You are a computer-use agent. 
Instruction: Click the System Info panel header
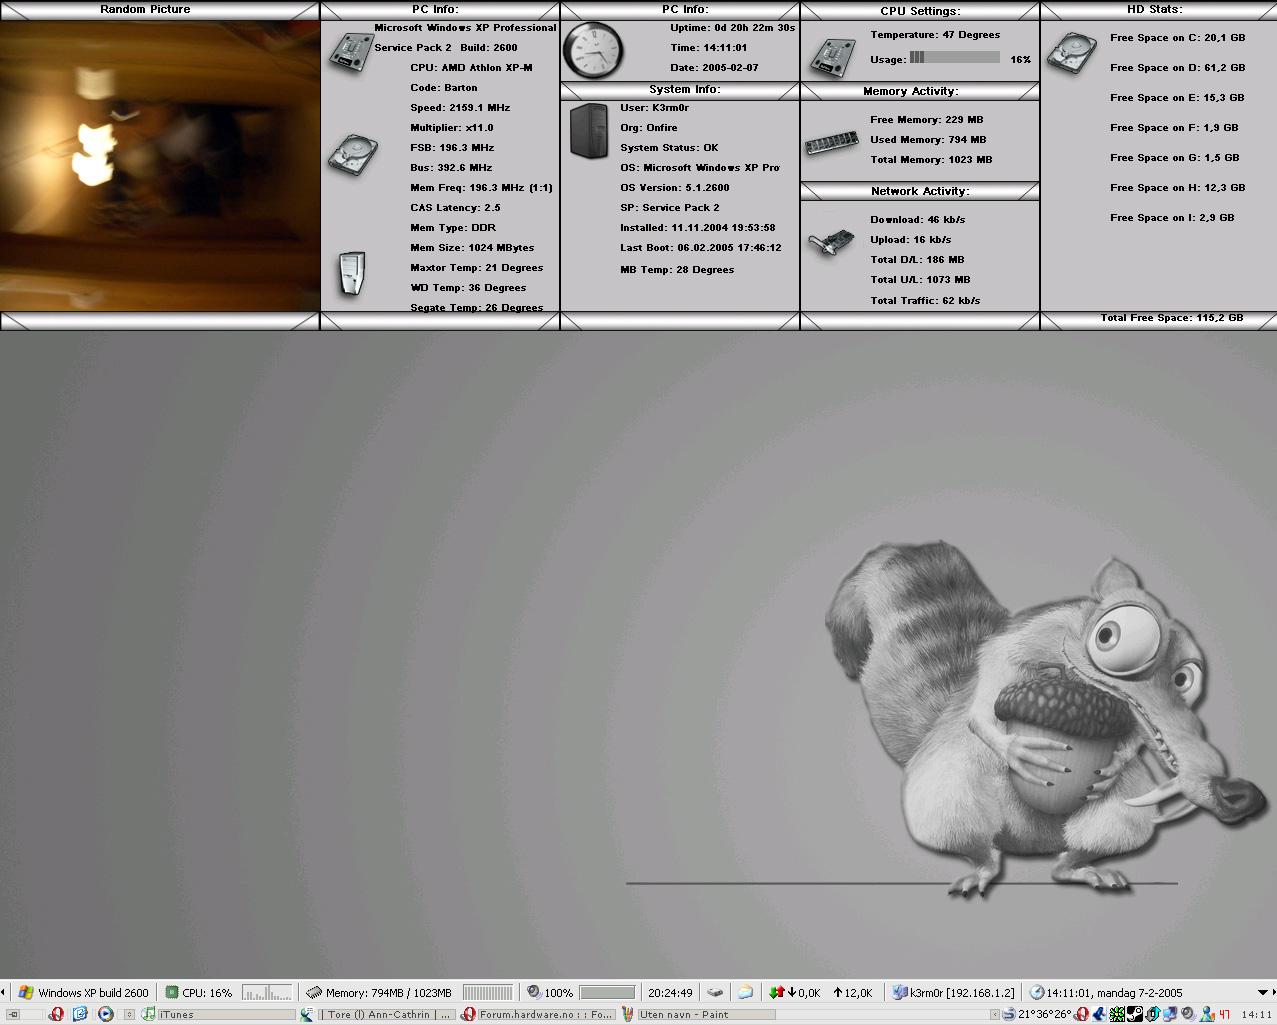coord(680,89)
